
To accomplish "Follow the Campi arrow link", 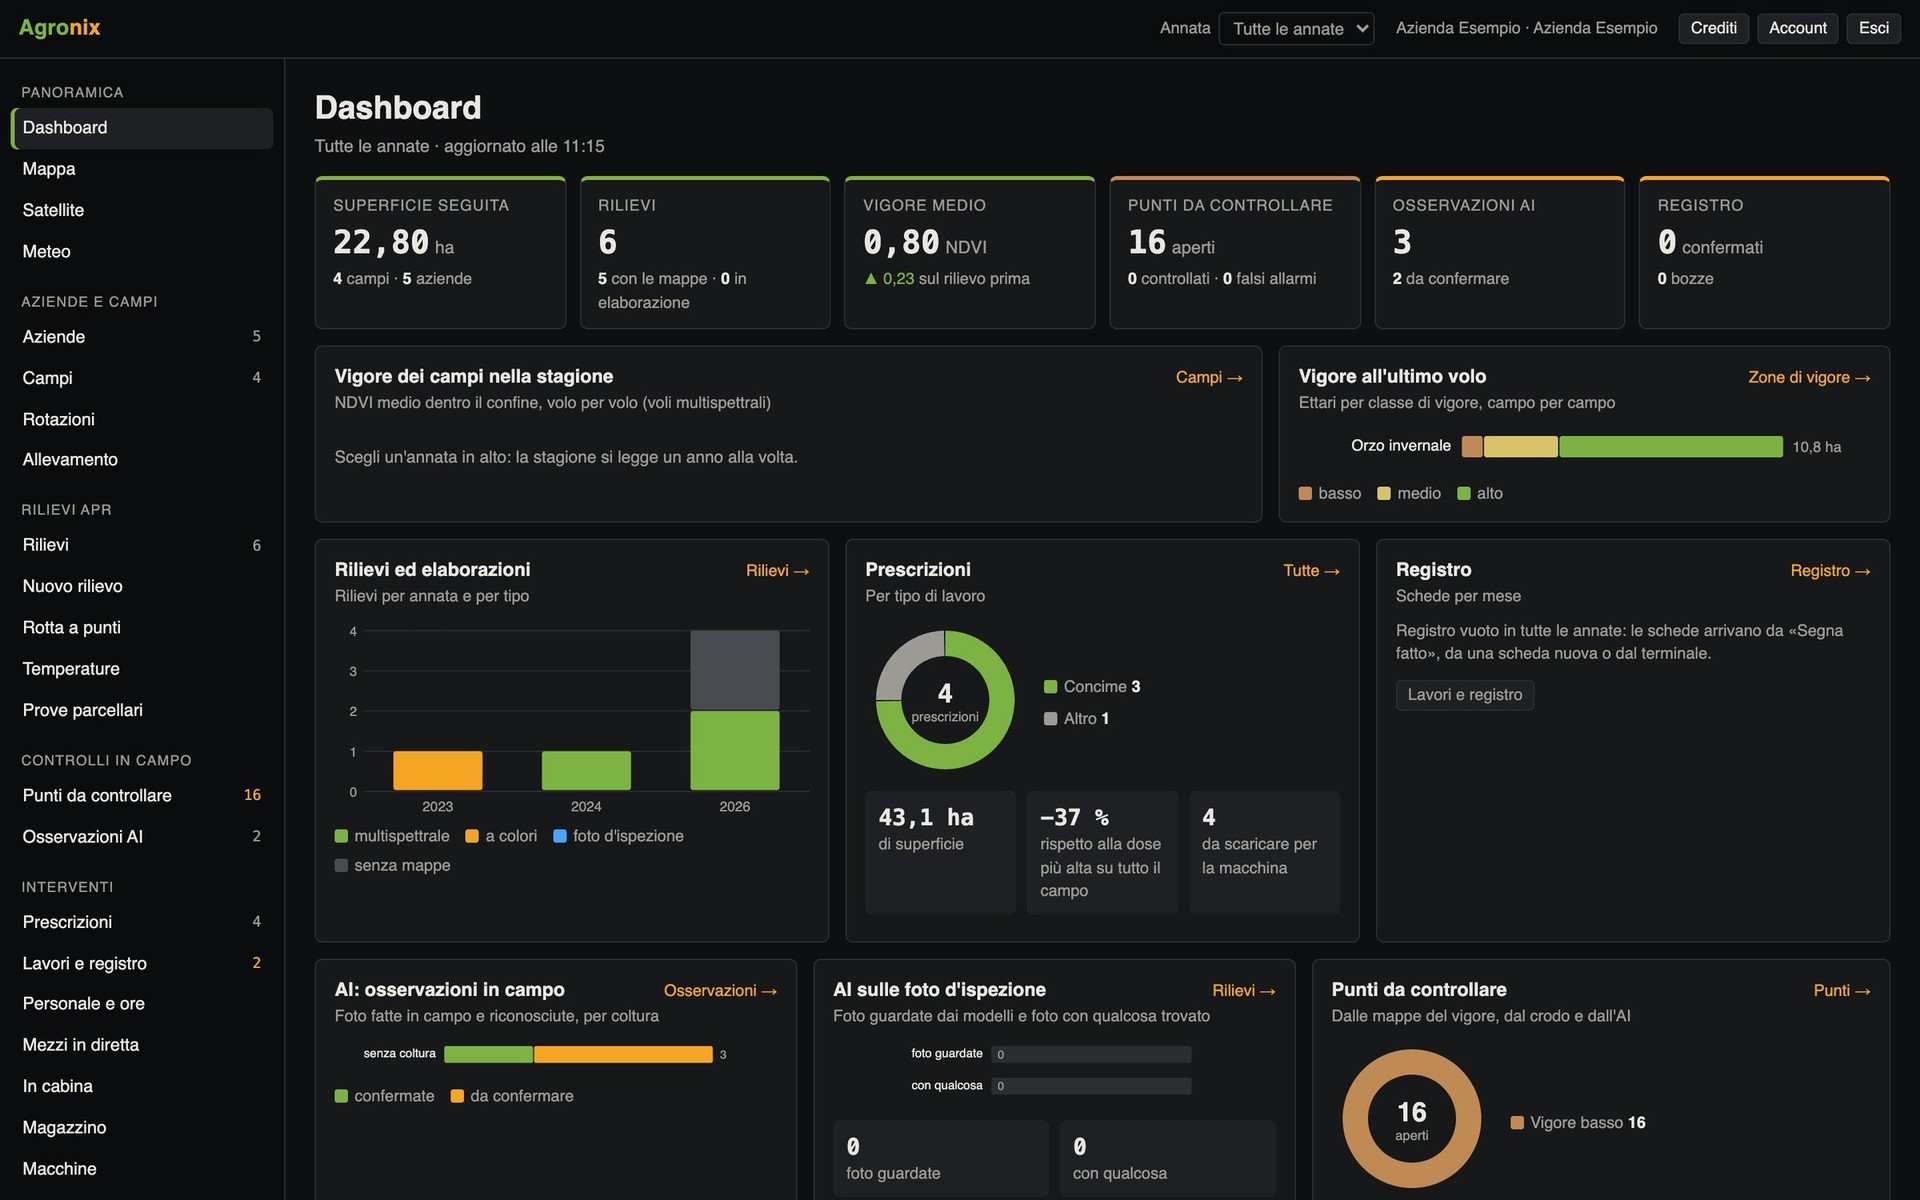I will coord(1208,377).
